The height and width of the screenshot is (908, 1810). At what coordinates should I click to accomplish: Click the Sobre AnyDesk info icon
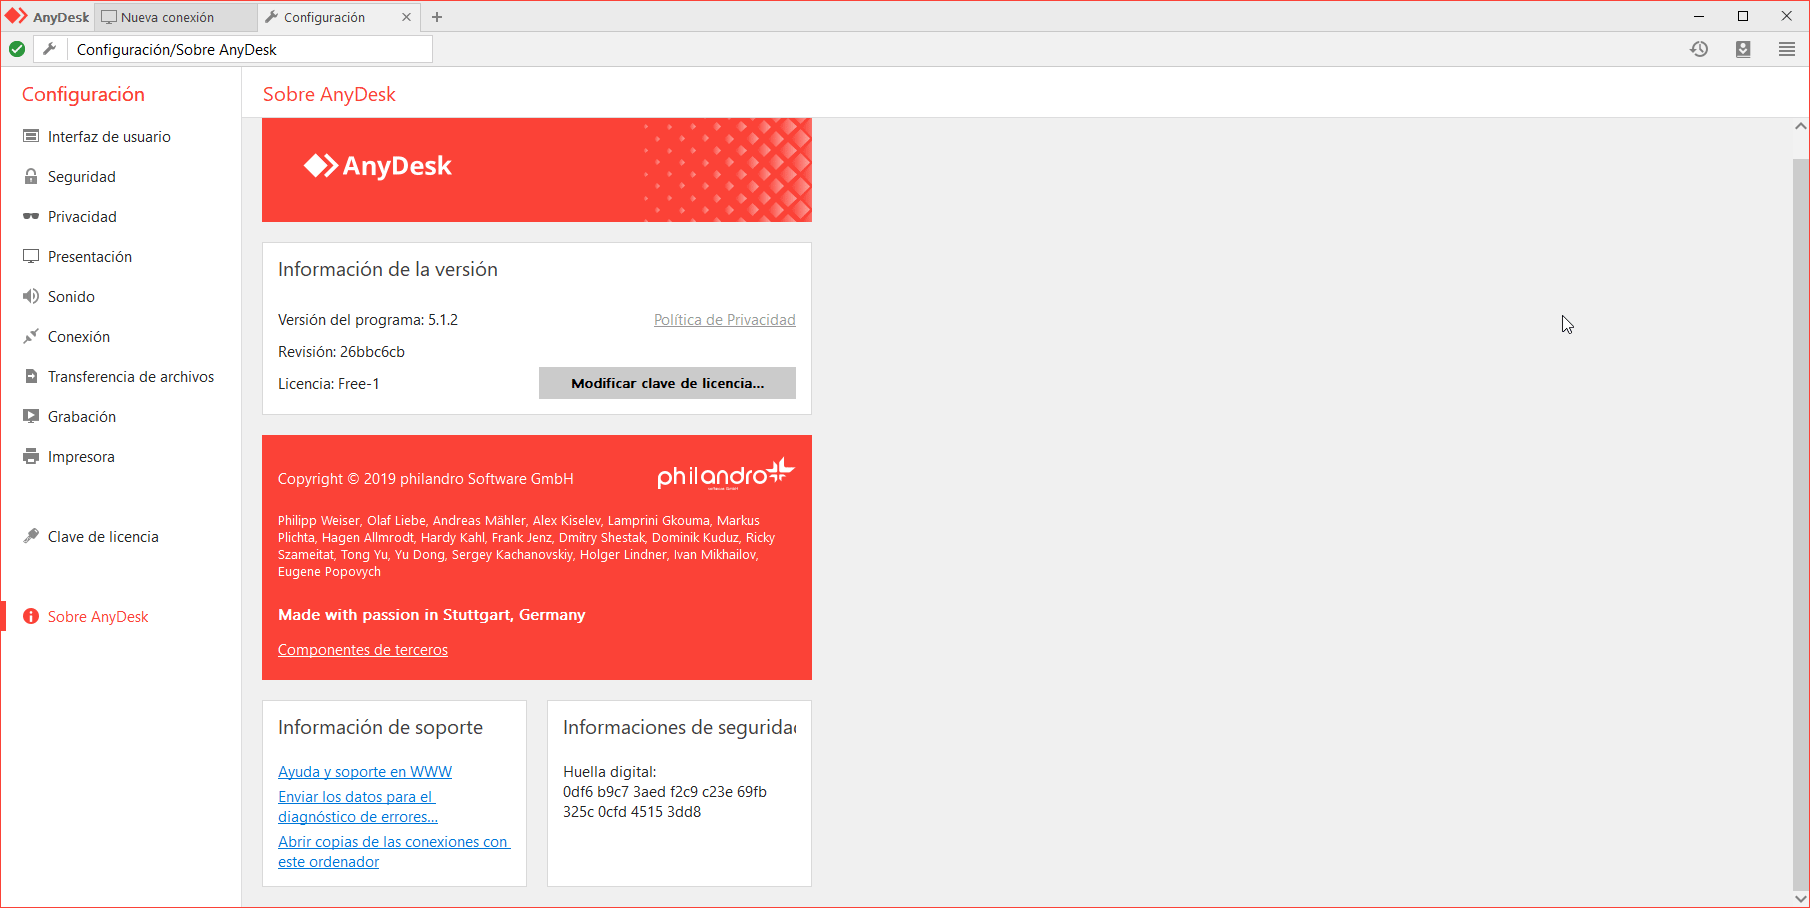click(x=31, y=616)
